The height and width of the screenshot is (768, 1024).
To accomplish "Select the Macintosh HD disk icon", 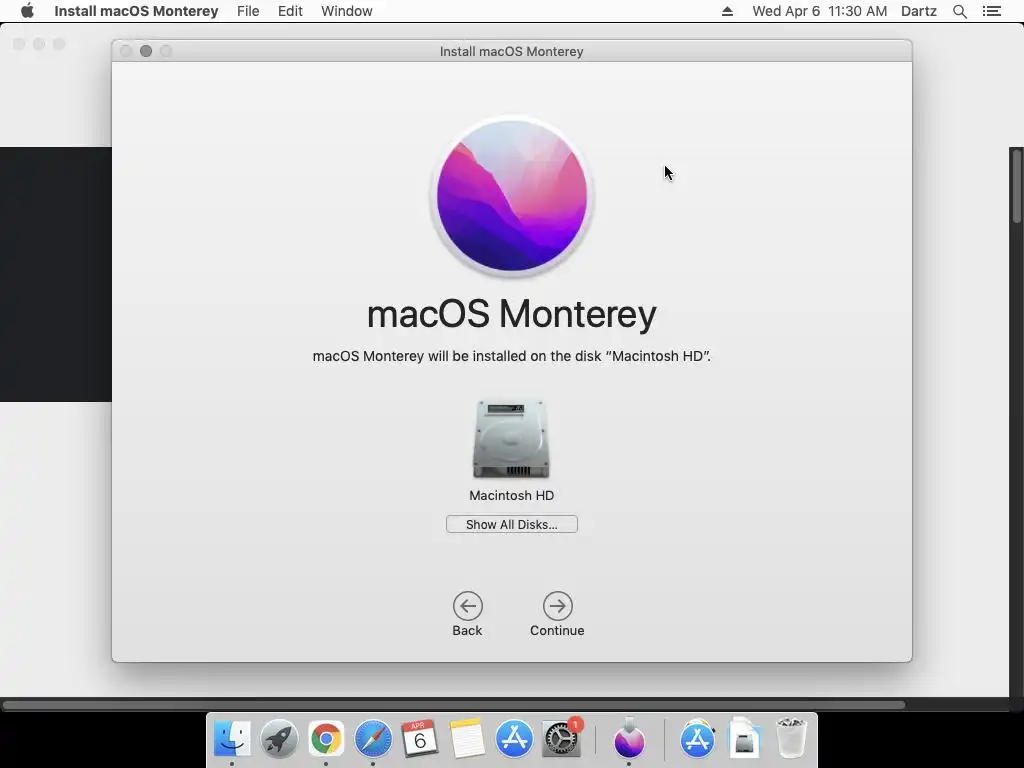I will 511,440.
